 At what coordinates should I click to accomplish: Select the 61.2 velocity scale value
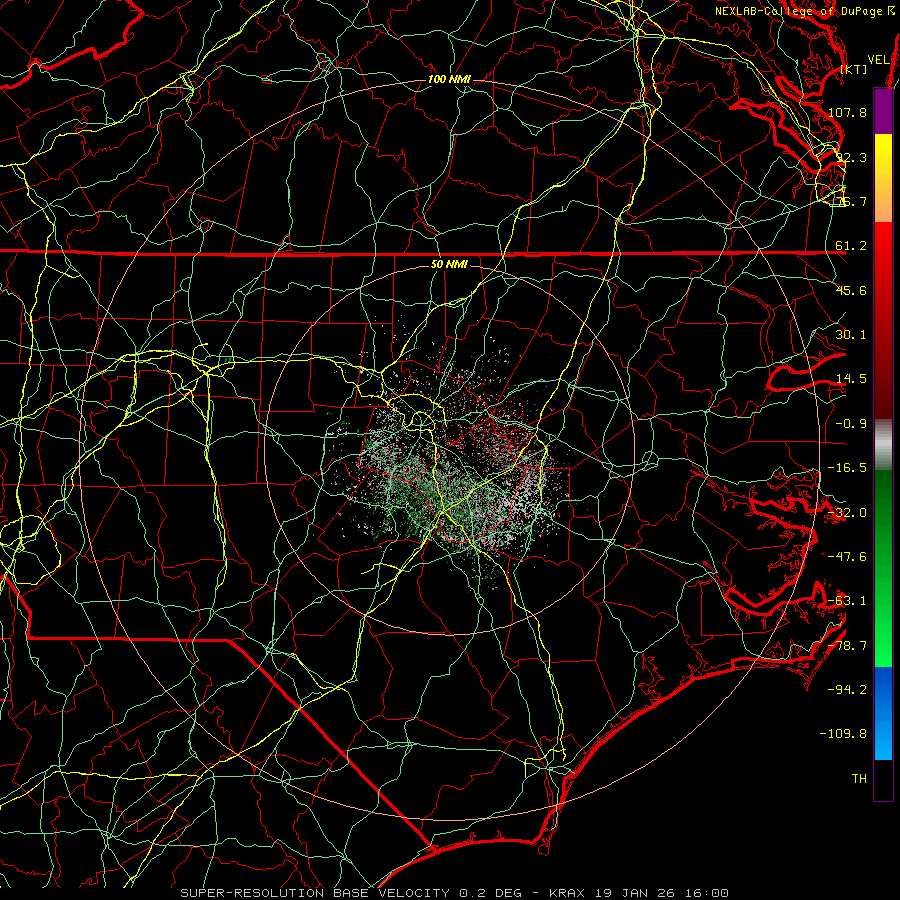(x=851, y=246)
